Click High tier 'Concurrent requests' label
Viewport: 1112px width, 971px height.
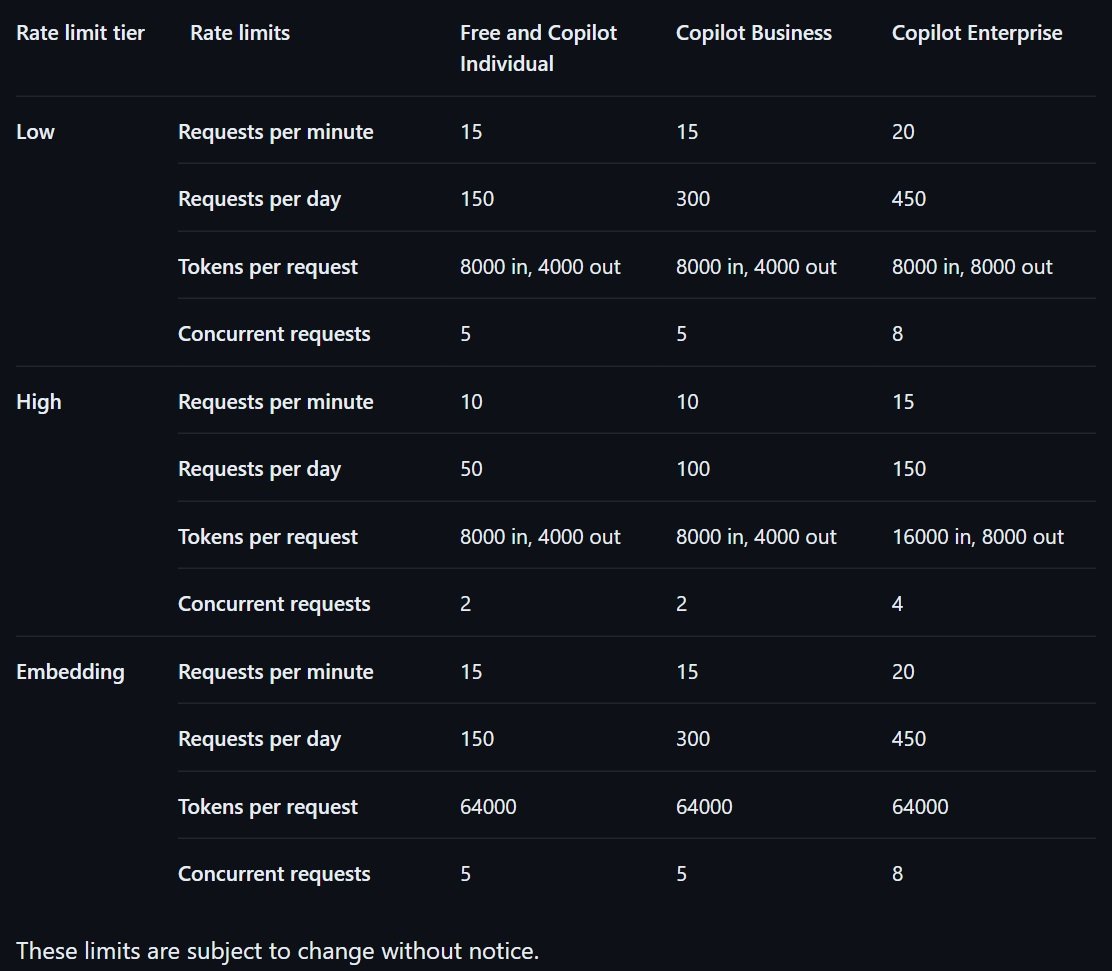[x=273, y=604]
